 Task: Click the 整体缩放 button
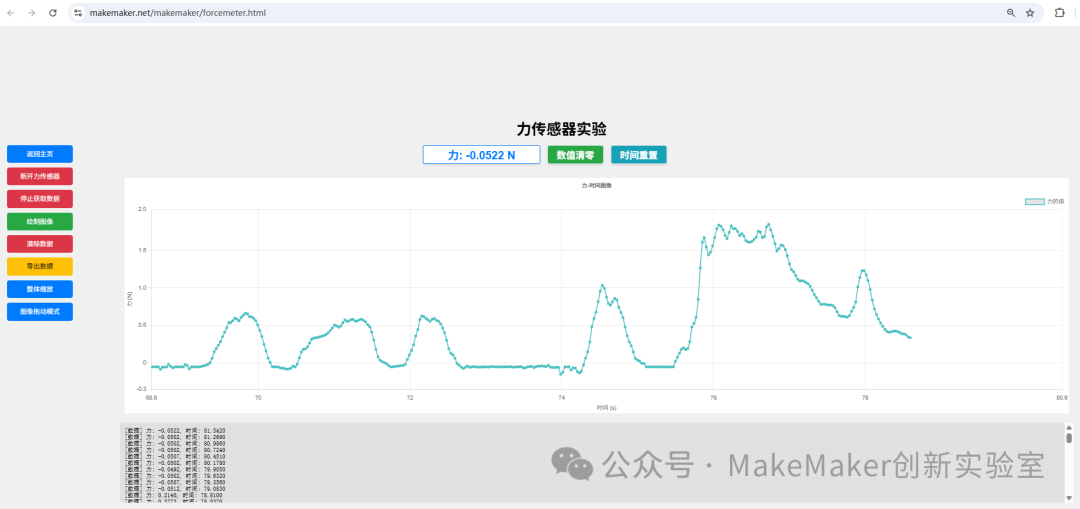40,289
